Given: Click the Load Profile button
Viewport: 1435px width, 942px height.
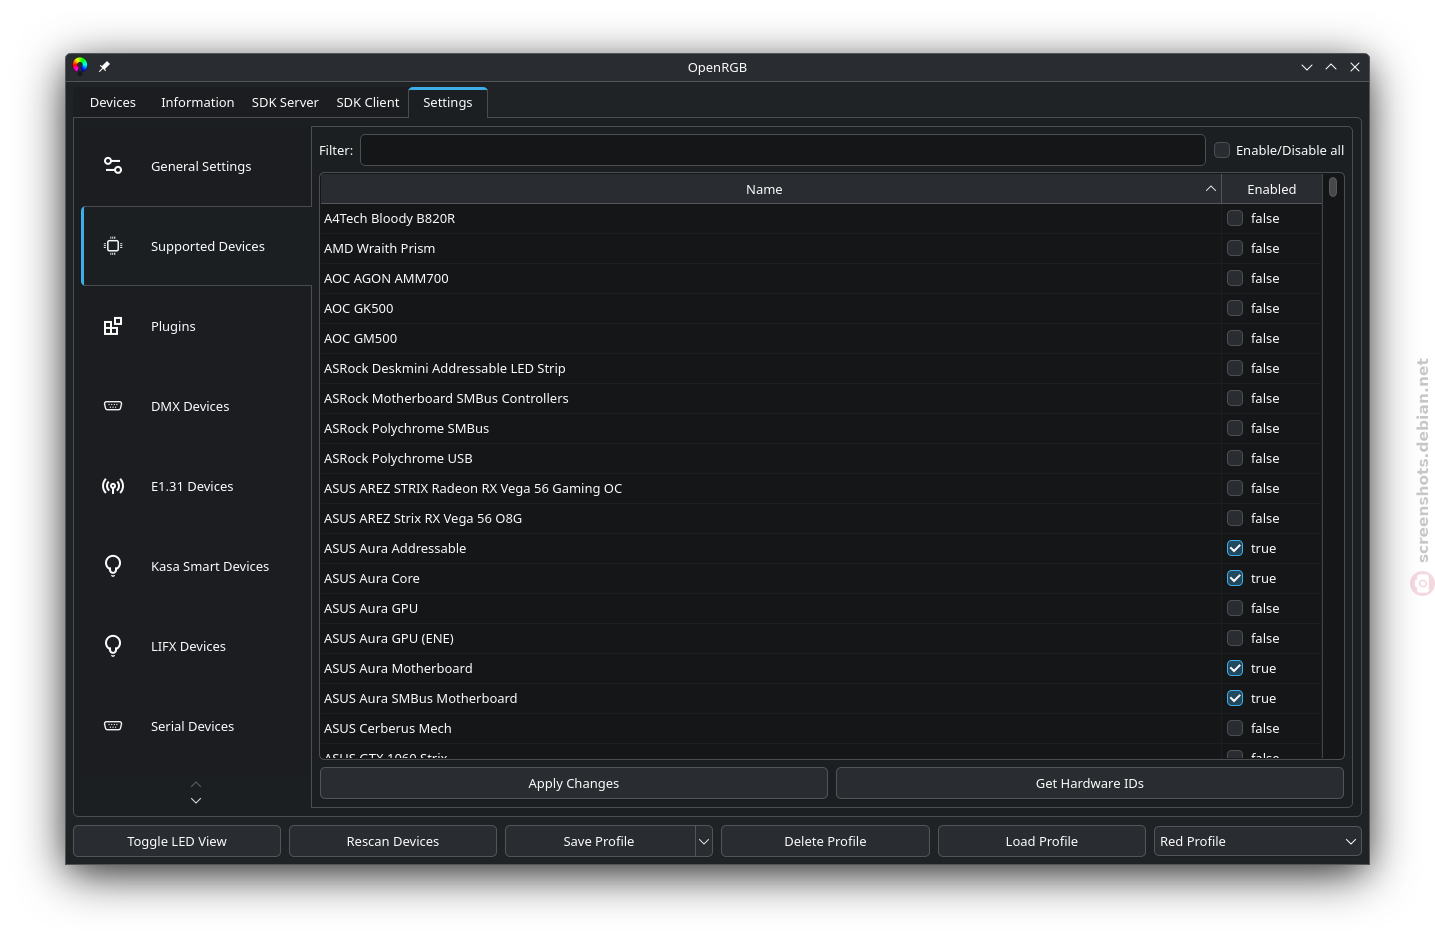Looking at the screenshot, I should pyautogui.click(x=1042, y=841).
